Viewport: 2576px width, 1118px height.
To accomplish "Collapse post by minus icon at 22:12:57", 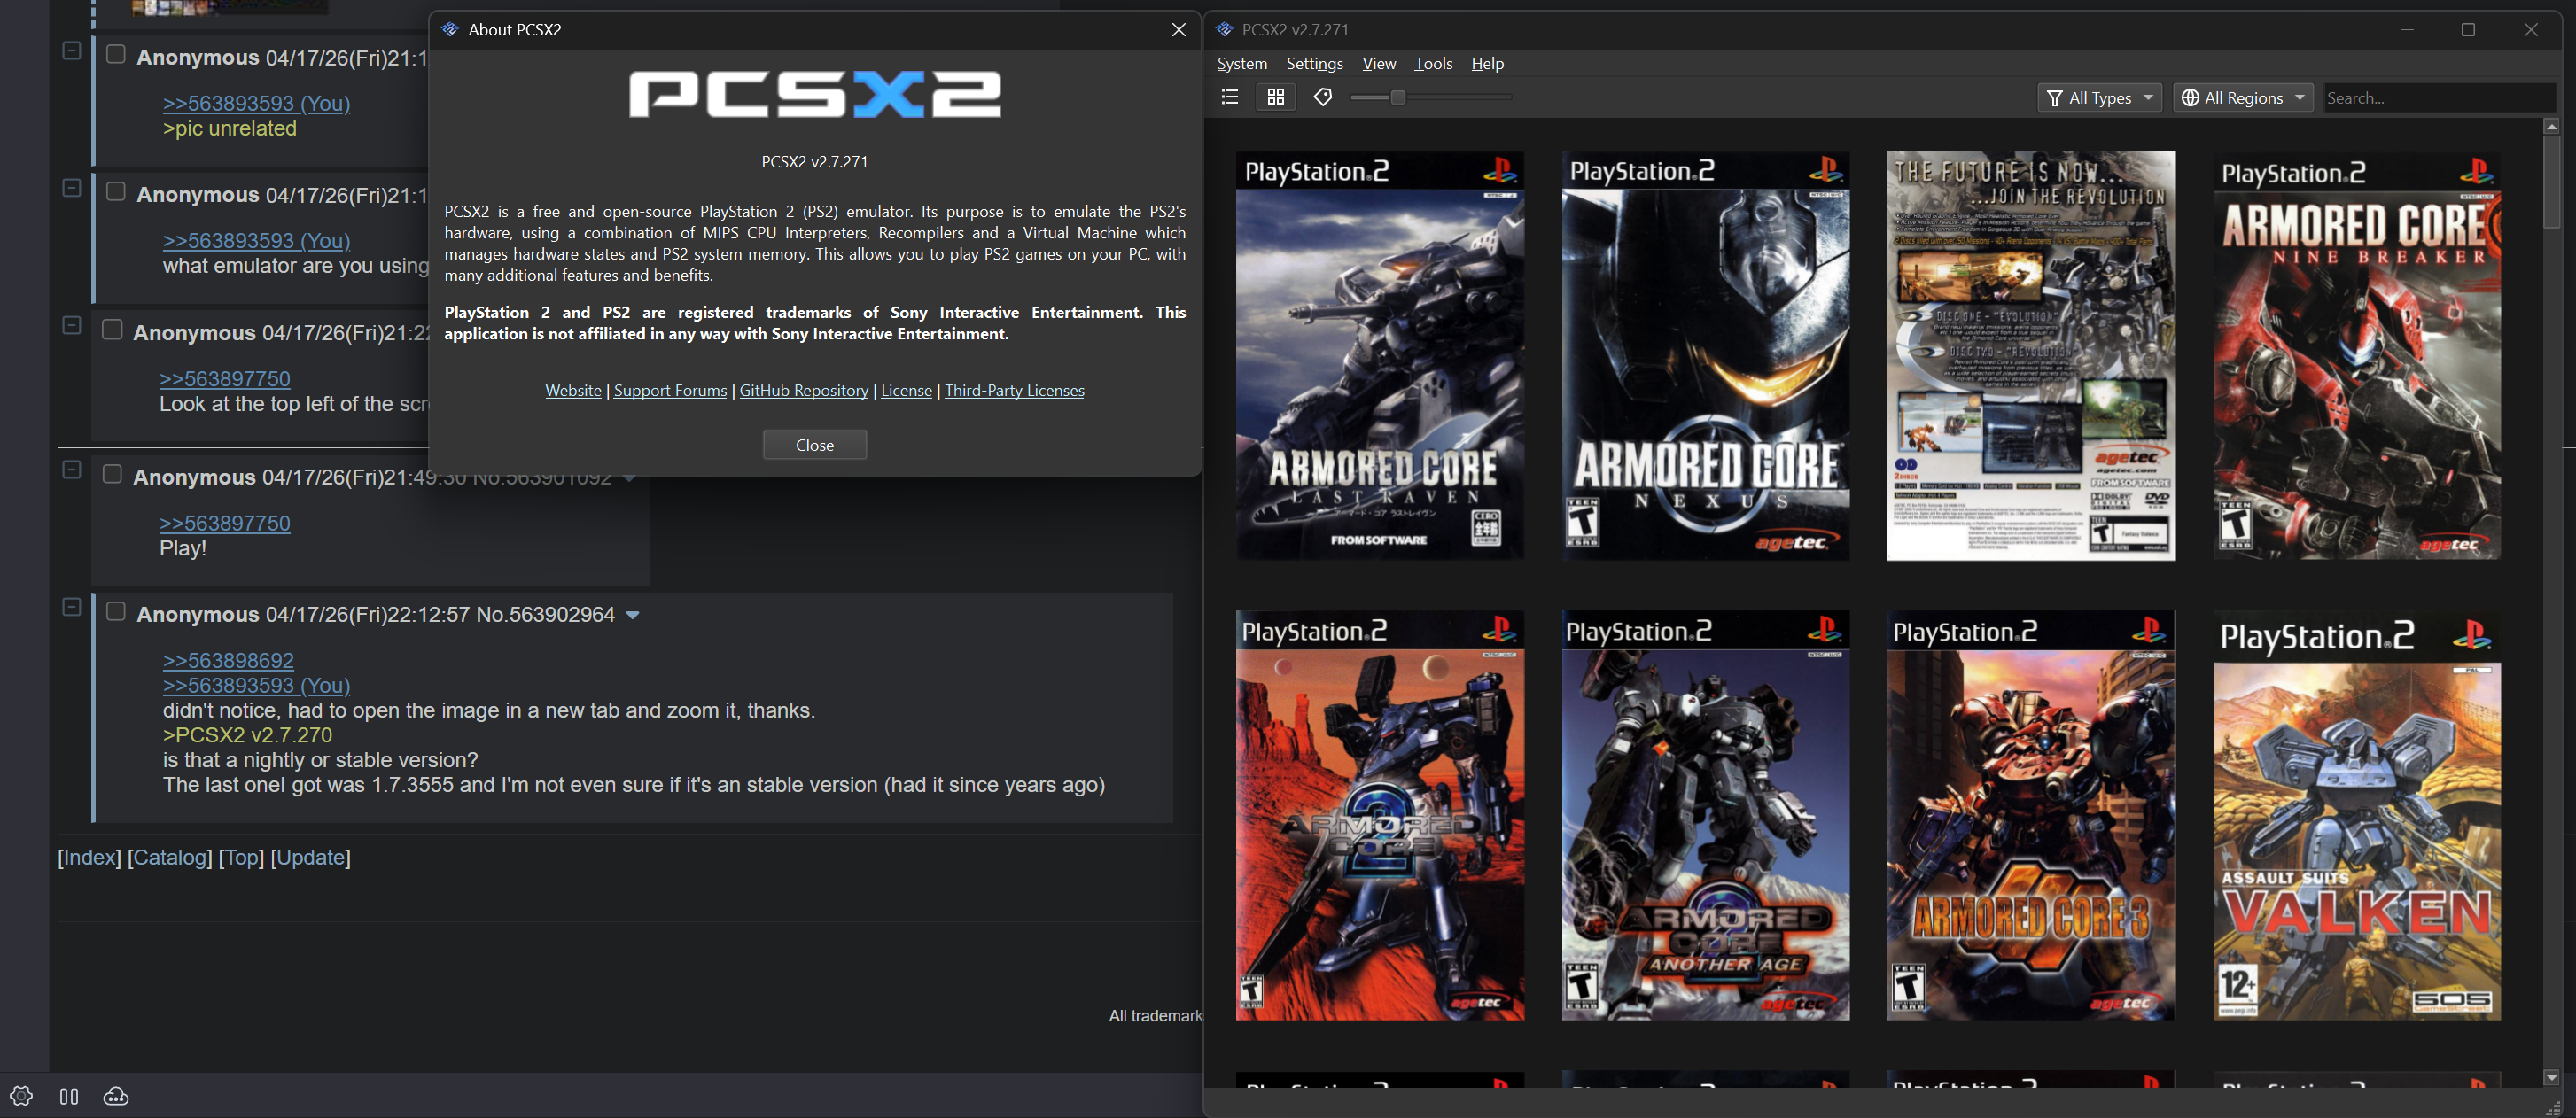I will pyautogui.click(x=72, y=607).
